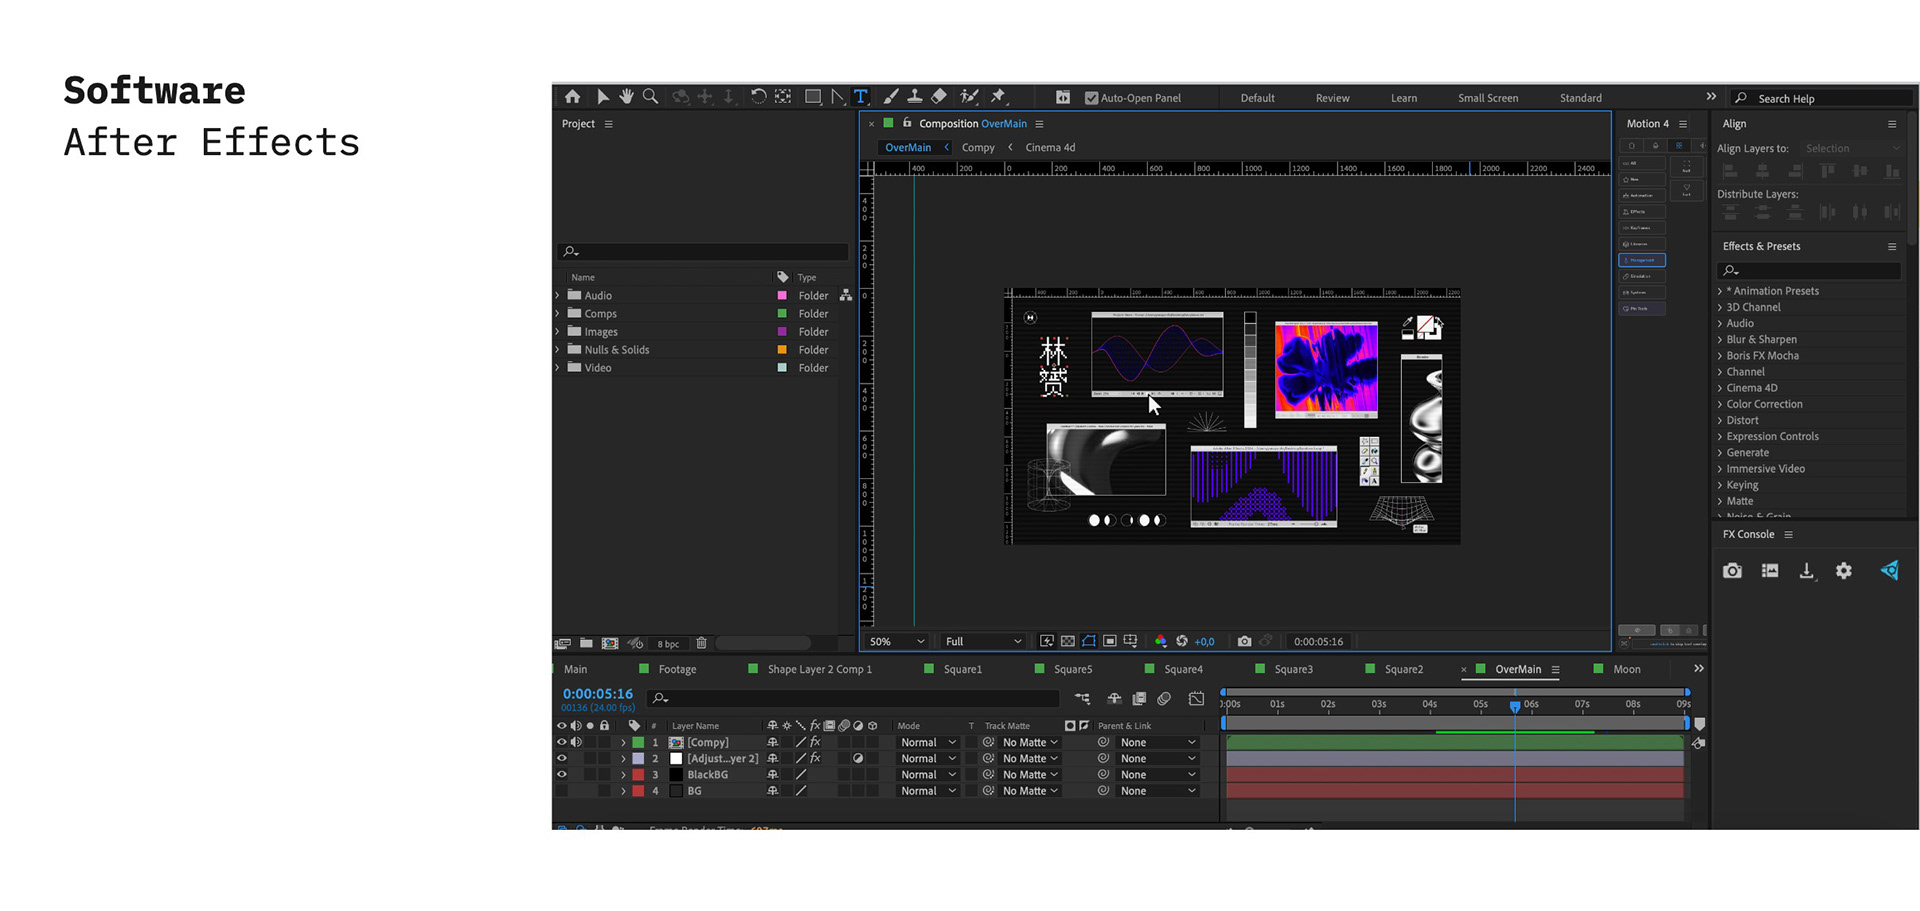Click the Compy breadcrumb in composition navigator
Viewport: 1920px width, 911px height.
pyautogui.click(x=978, y=147)
